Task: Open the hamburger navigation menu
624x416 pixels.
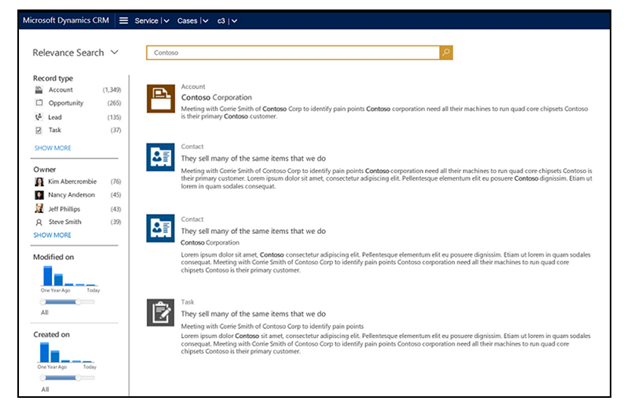Action: [124, 20]
